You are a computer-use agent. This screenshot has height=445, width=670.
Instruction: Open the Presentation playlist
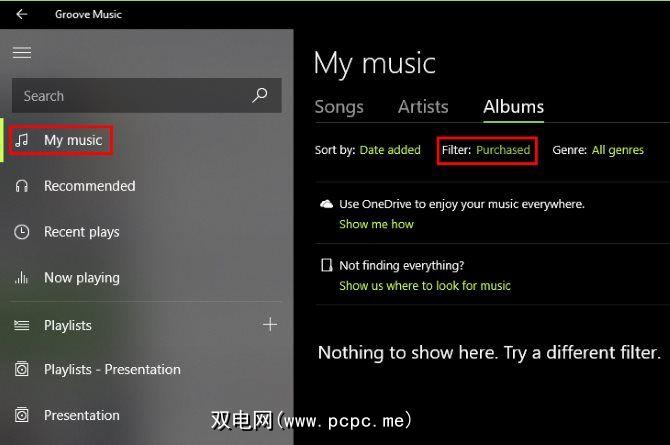(x=147, y=415)
